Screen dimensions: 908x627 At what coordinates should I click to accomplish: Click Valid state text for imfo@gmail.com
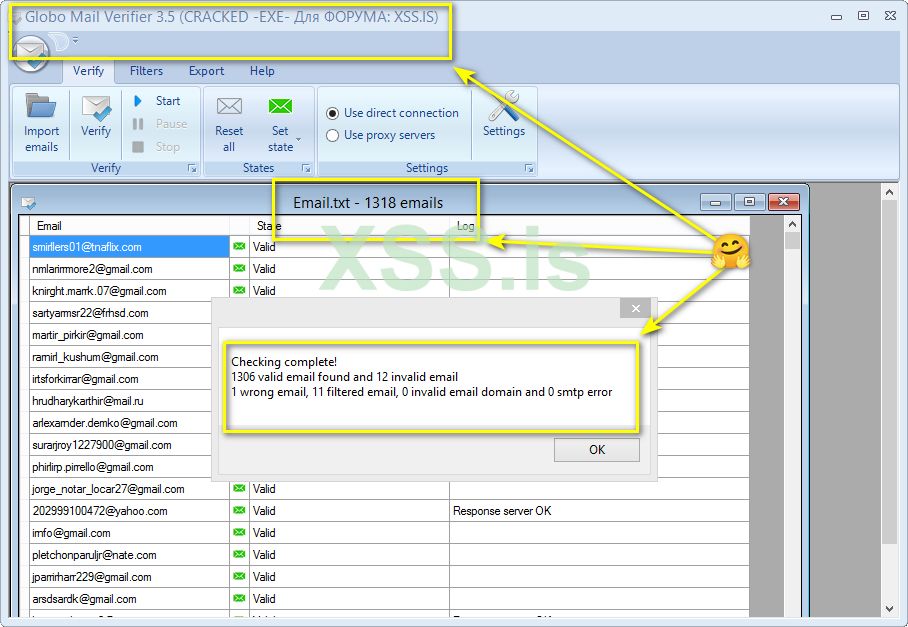tap(264, 533)
